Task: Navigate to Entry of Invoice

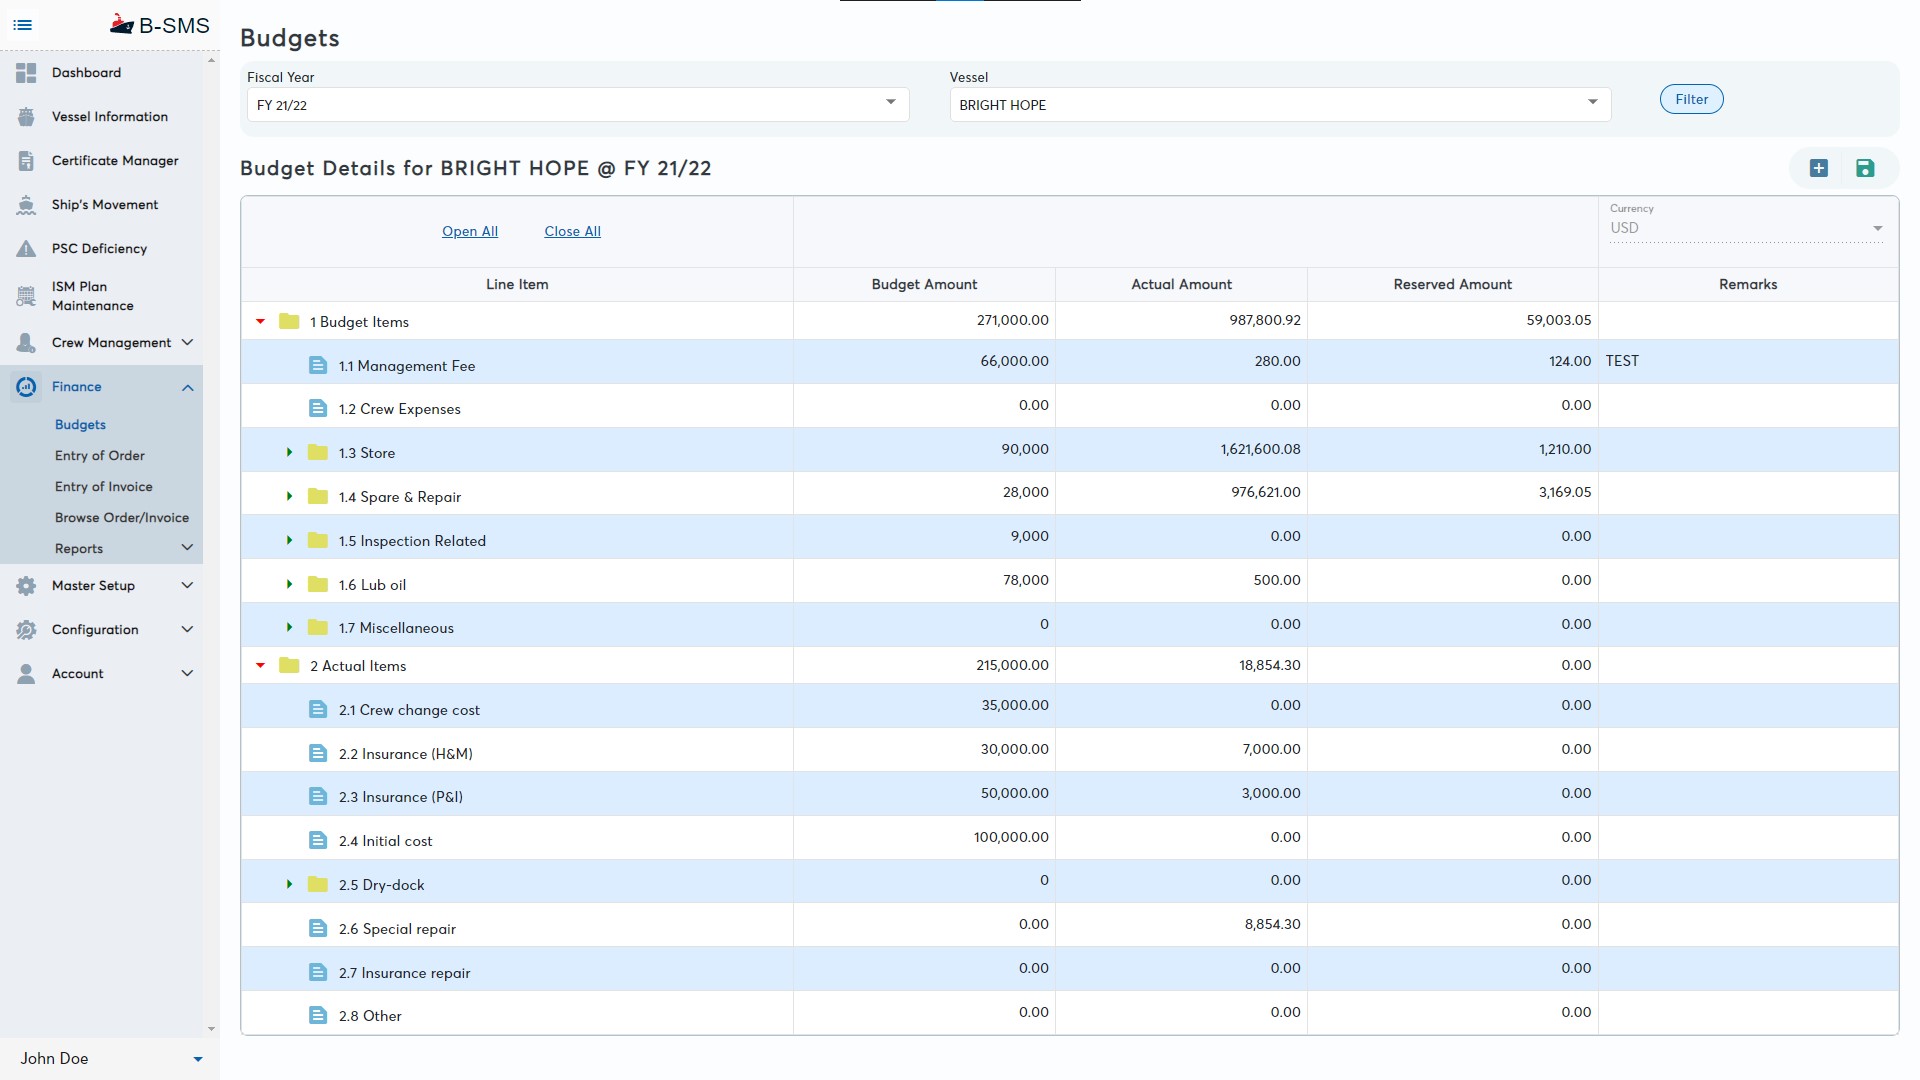Action: point(104,486)
